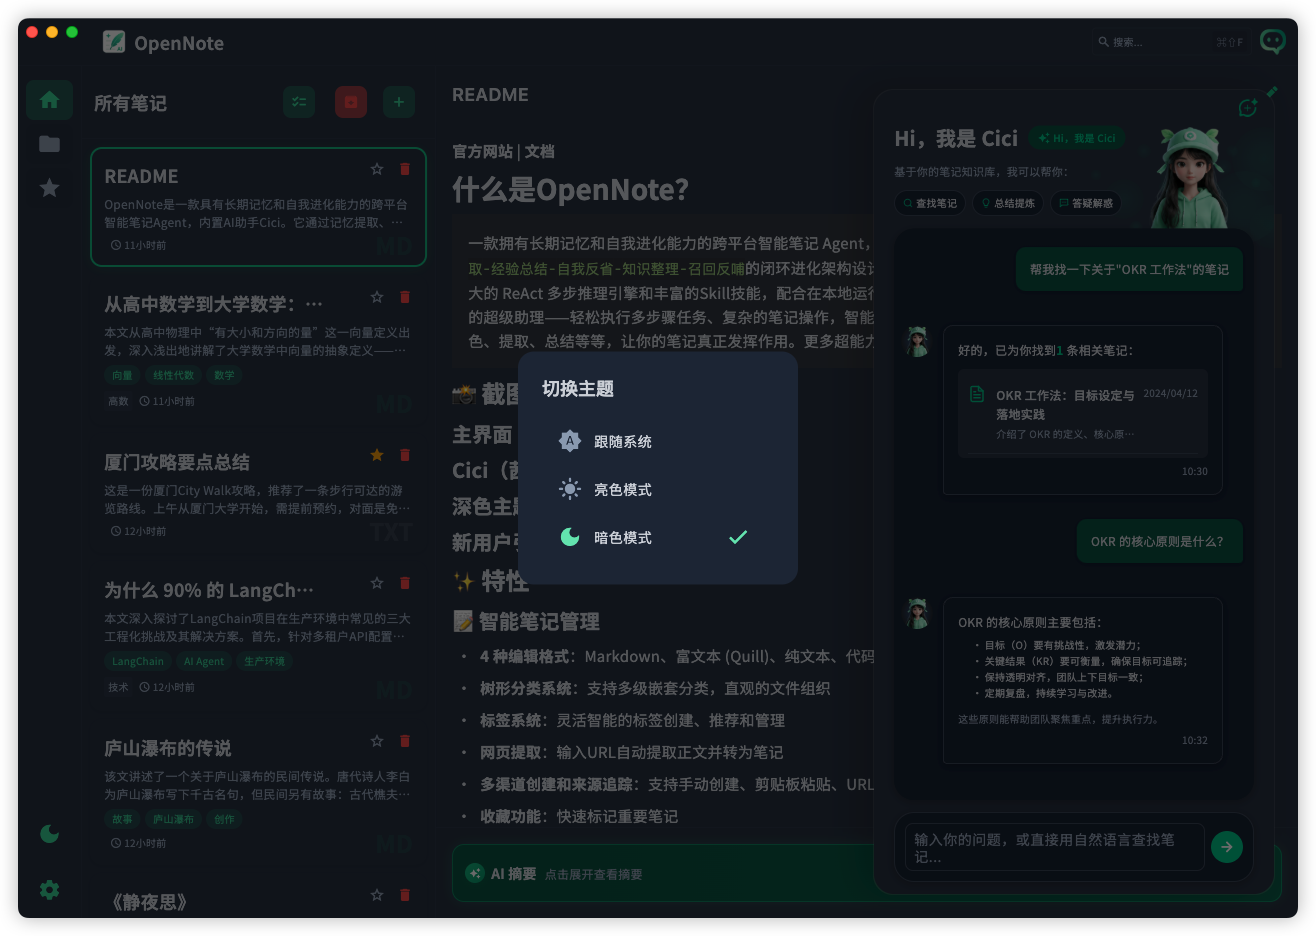Viewport: 1316px width, 936px height.
Task: Star the 从高中数学到大学数学 note
Action: [x=377, y=297]
